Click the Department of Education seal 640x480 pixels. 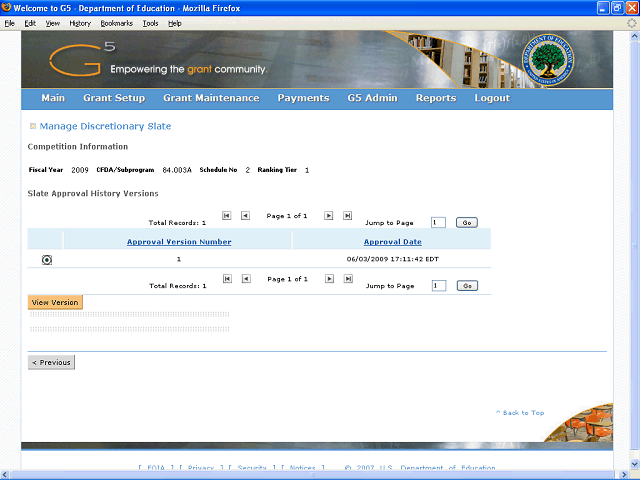coord(548,60)
